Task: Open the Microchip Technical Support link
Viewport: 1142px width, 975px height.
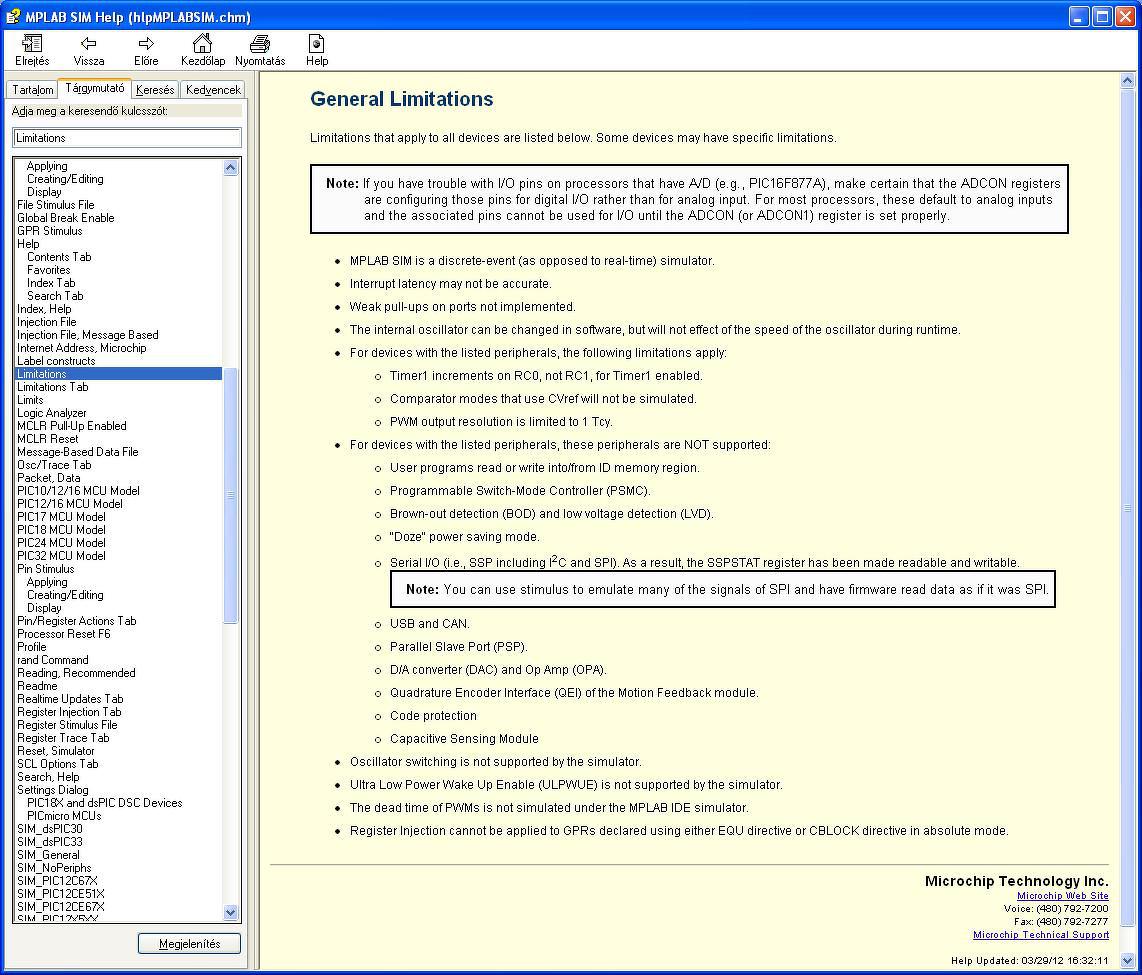Action: (1041, 935)
